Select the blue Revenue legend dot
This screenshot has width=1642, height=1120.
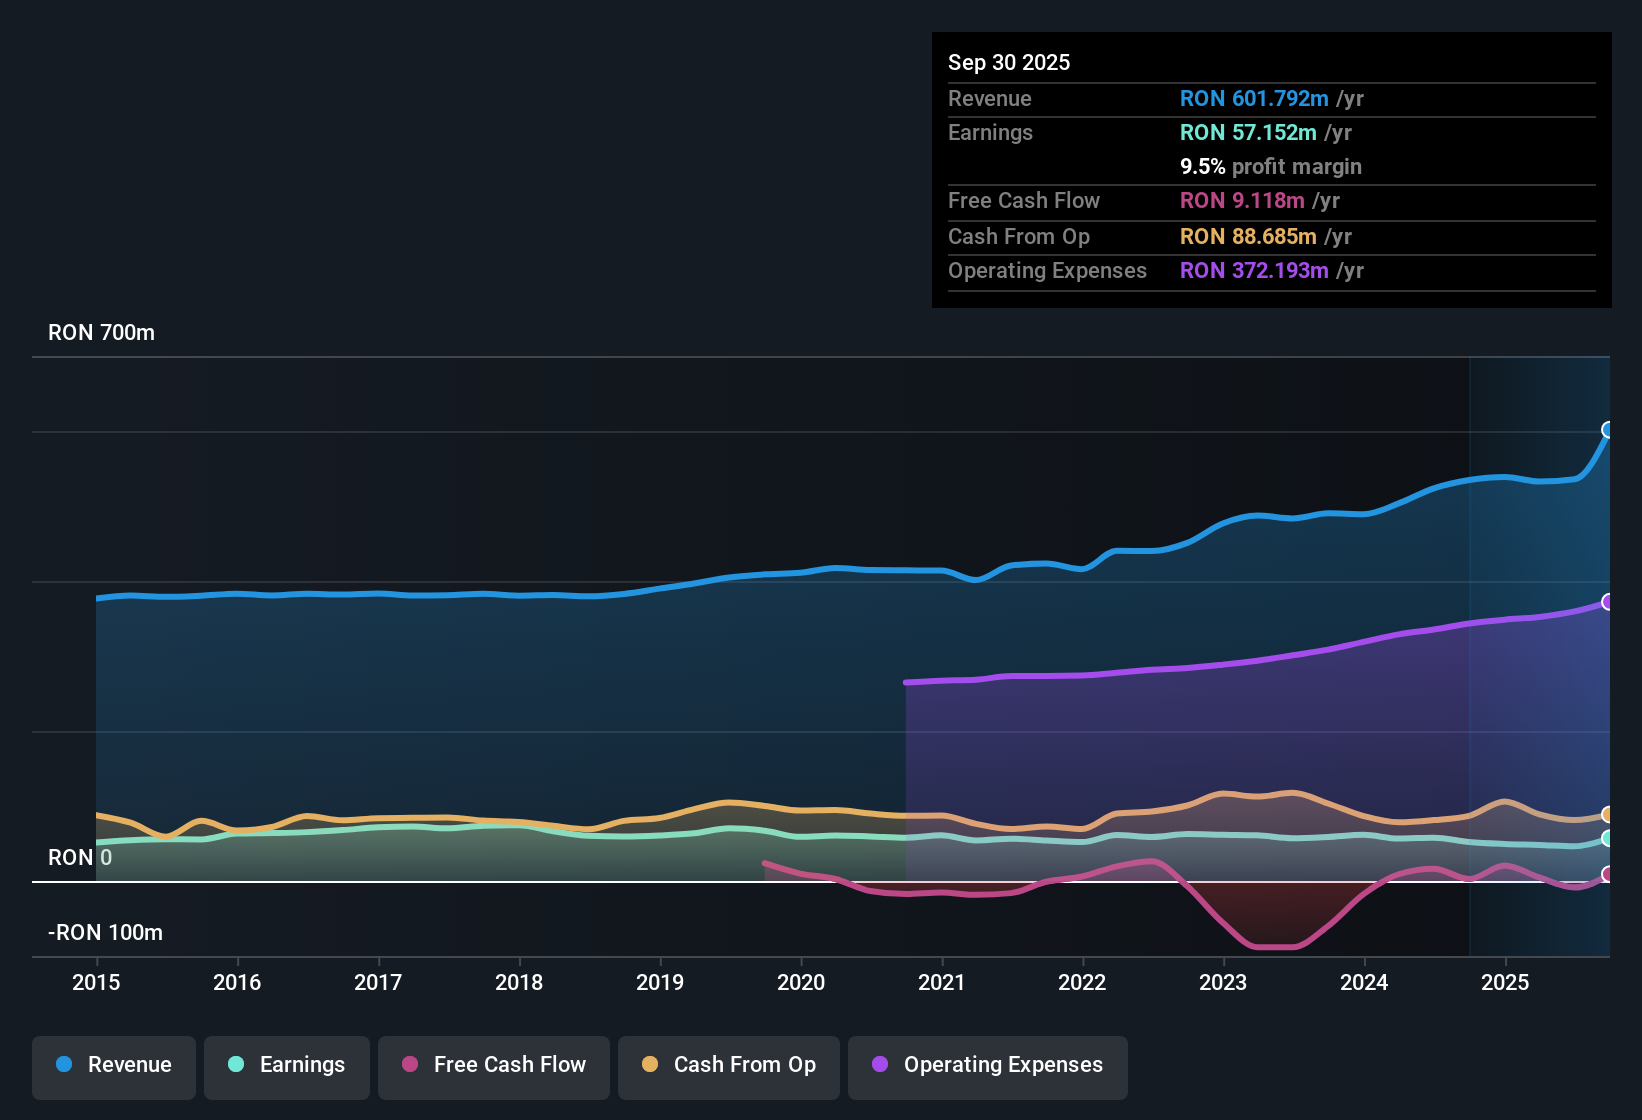pos(64,1065)
